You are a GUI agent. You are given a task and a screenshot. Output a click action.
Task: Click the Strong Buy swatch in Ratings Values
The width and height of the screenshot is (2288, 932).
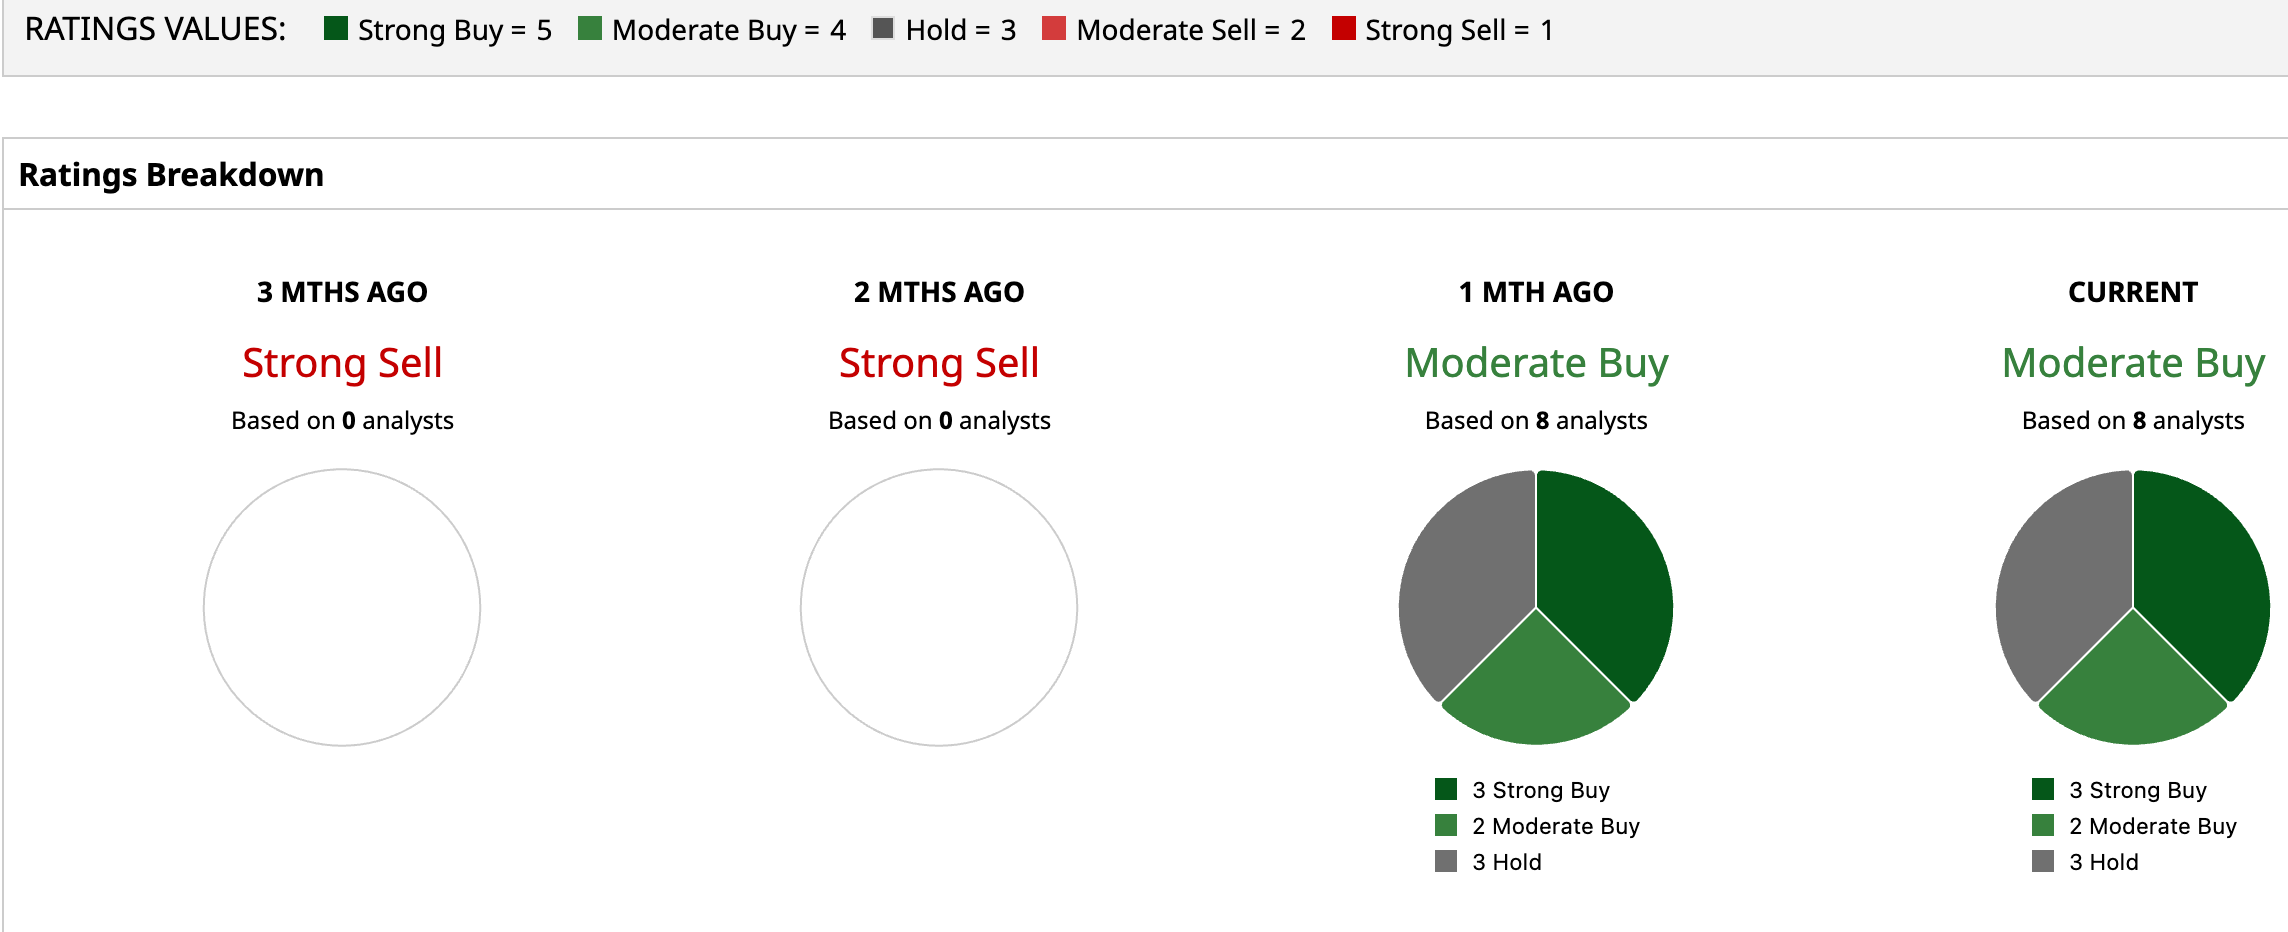coord(336,29)
